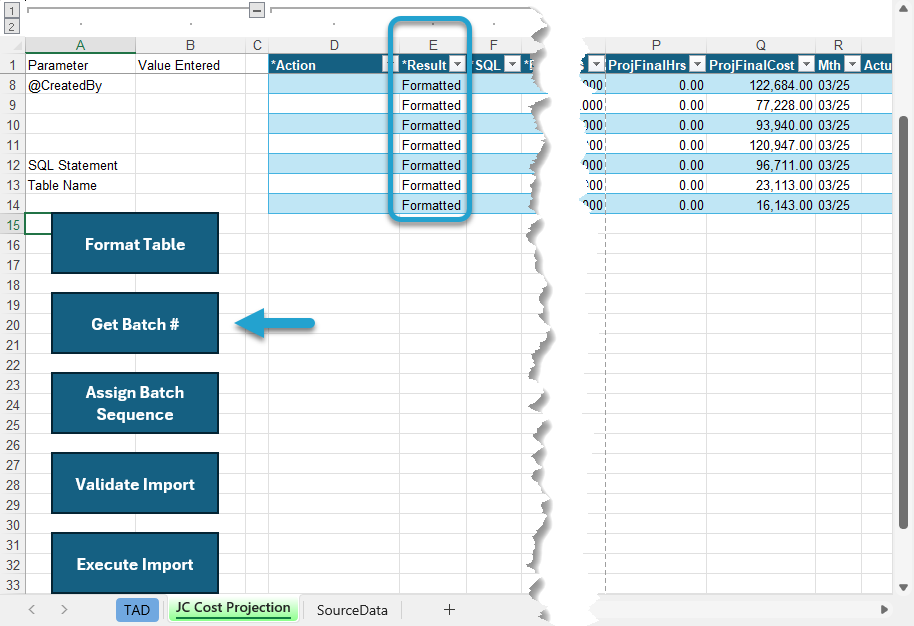Click the Execute Import button
The height and width of the screenshot is (626, 914).
pyautogui.click(x=135, y=563)
